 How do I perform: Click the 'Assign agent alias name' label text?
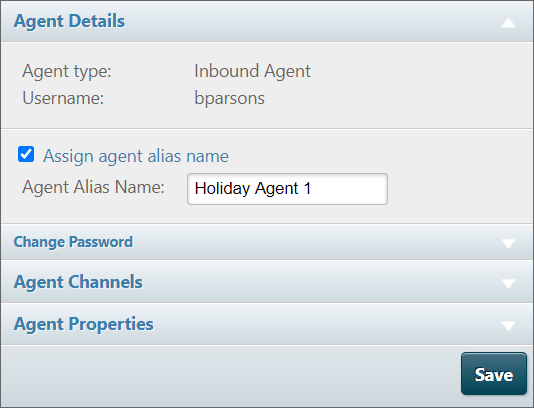coord(136,156)
